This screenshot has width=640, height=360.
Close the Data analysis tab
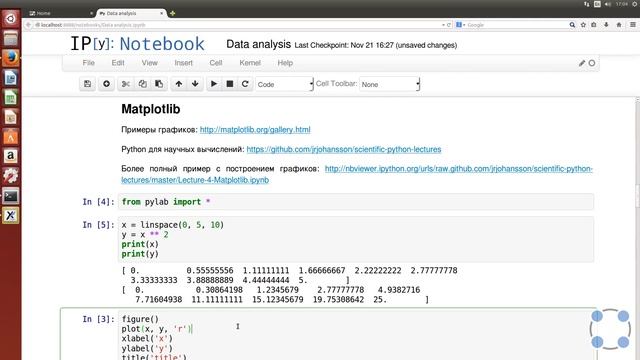click(162, 13)
